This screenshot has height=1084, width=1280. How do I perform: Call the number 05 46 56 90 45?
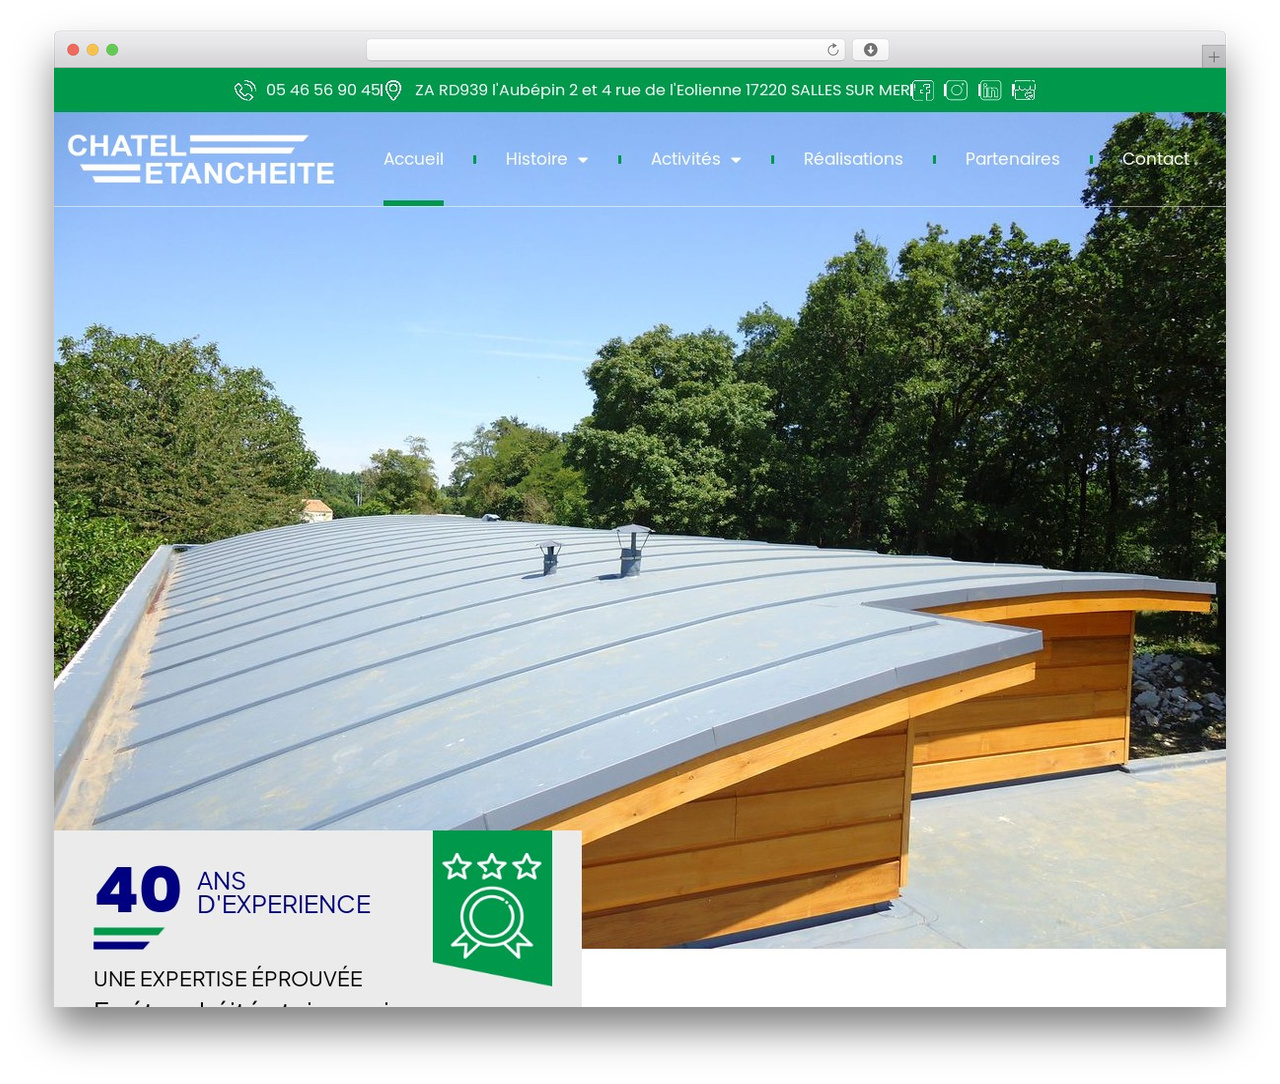(324, 90)
